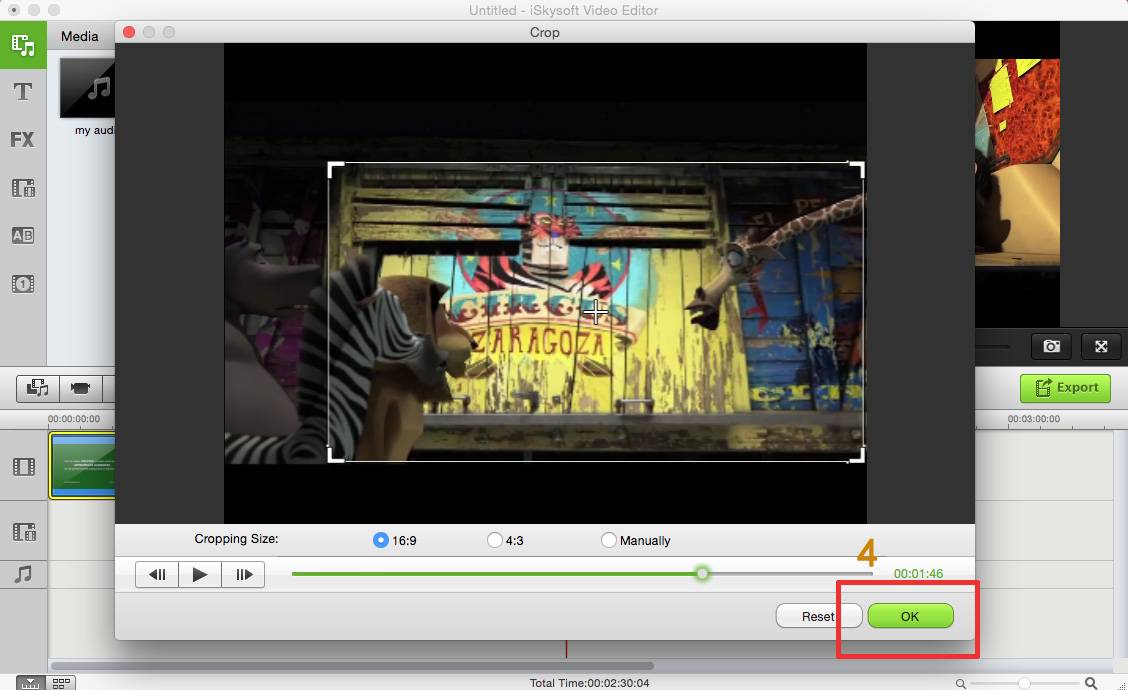1128x690 pixels.
Task: Click the camcorder record toolbar icon
Action: click(x=81, y=387)
